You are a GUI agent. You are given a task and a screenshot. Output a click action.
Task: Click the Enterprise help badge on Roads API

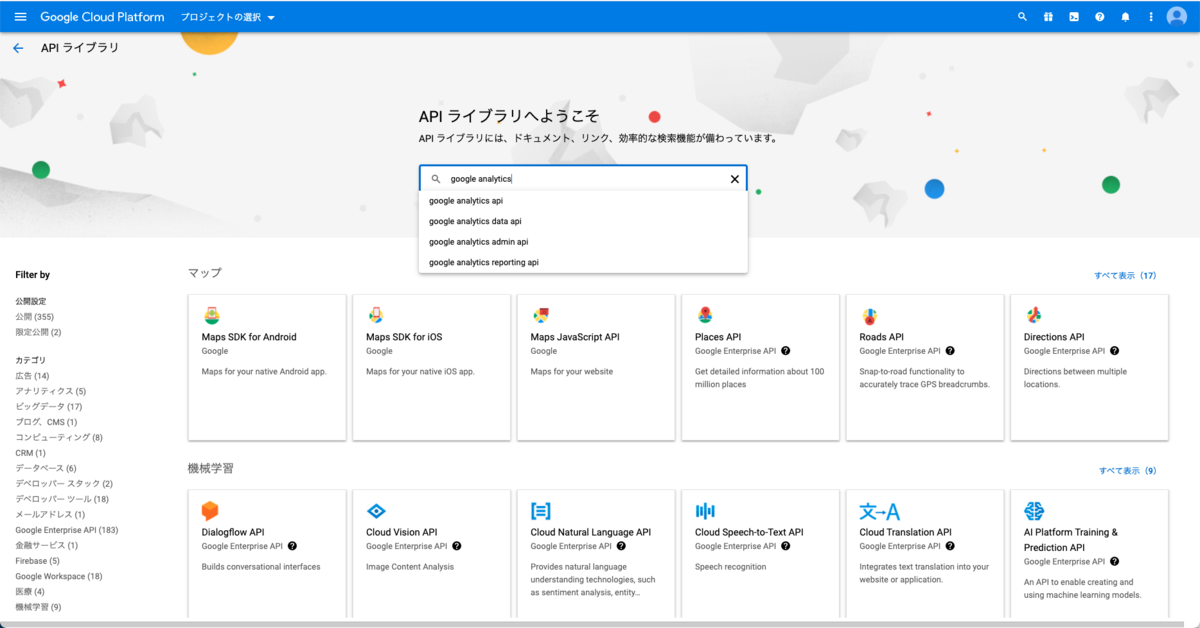coord(950,351)
